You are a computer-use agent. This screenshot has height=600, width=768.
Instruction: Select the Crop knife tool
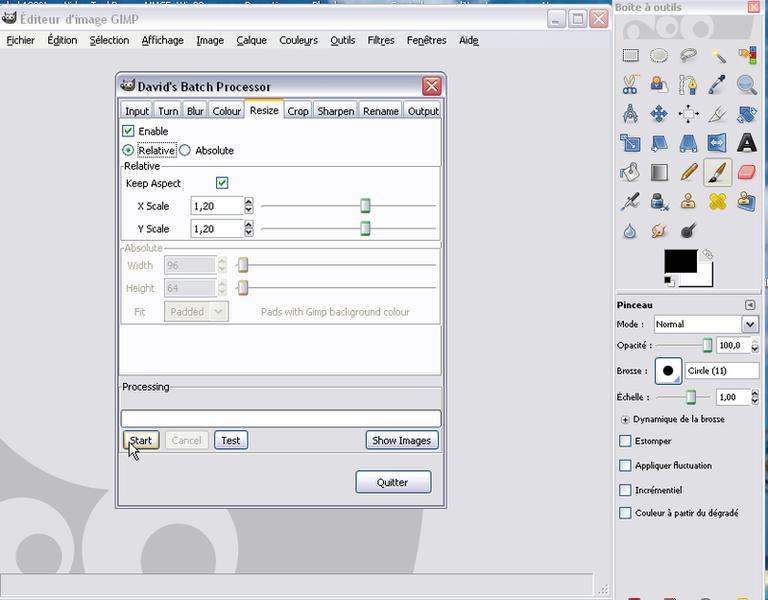(718, 114)
